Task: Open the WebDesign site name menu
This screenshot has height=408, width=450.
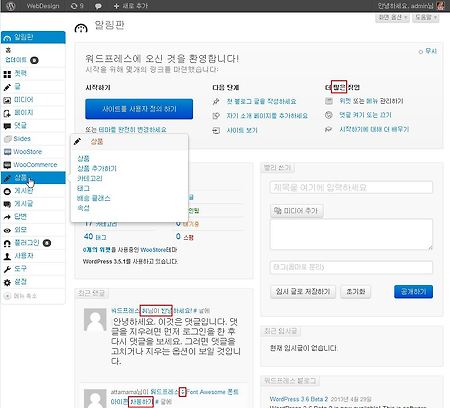Action: (43, 6)
